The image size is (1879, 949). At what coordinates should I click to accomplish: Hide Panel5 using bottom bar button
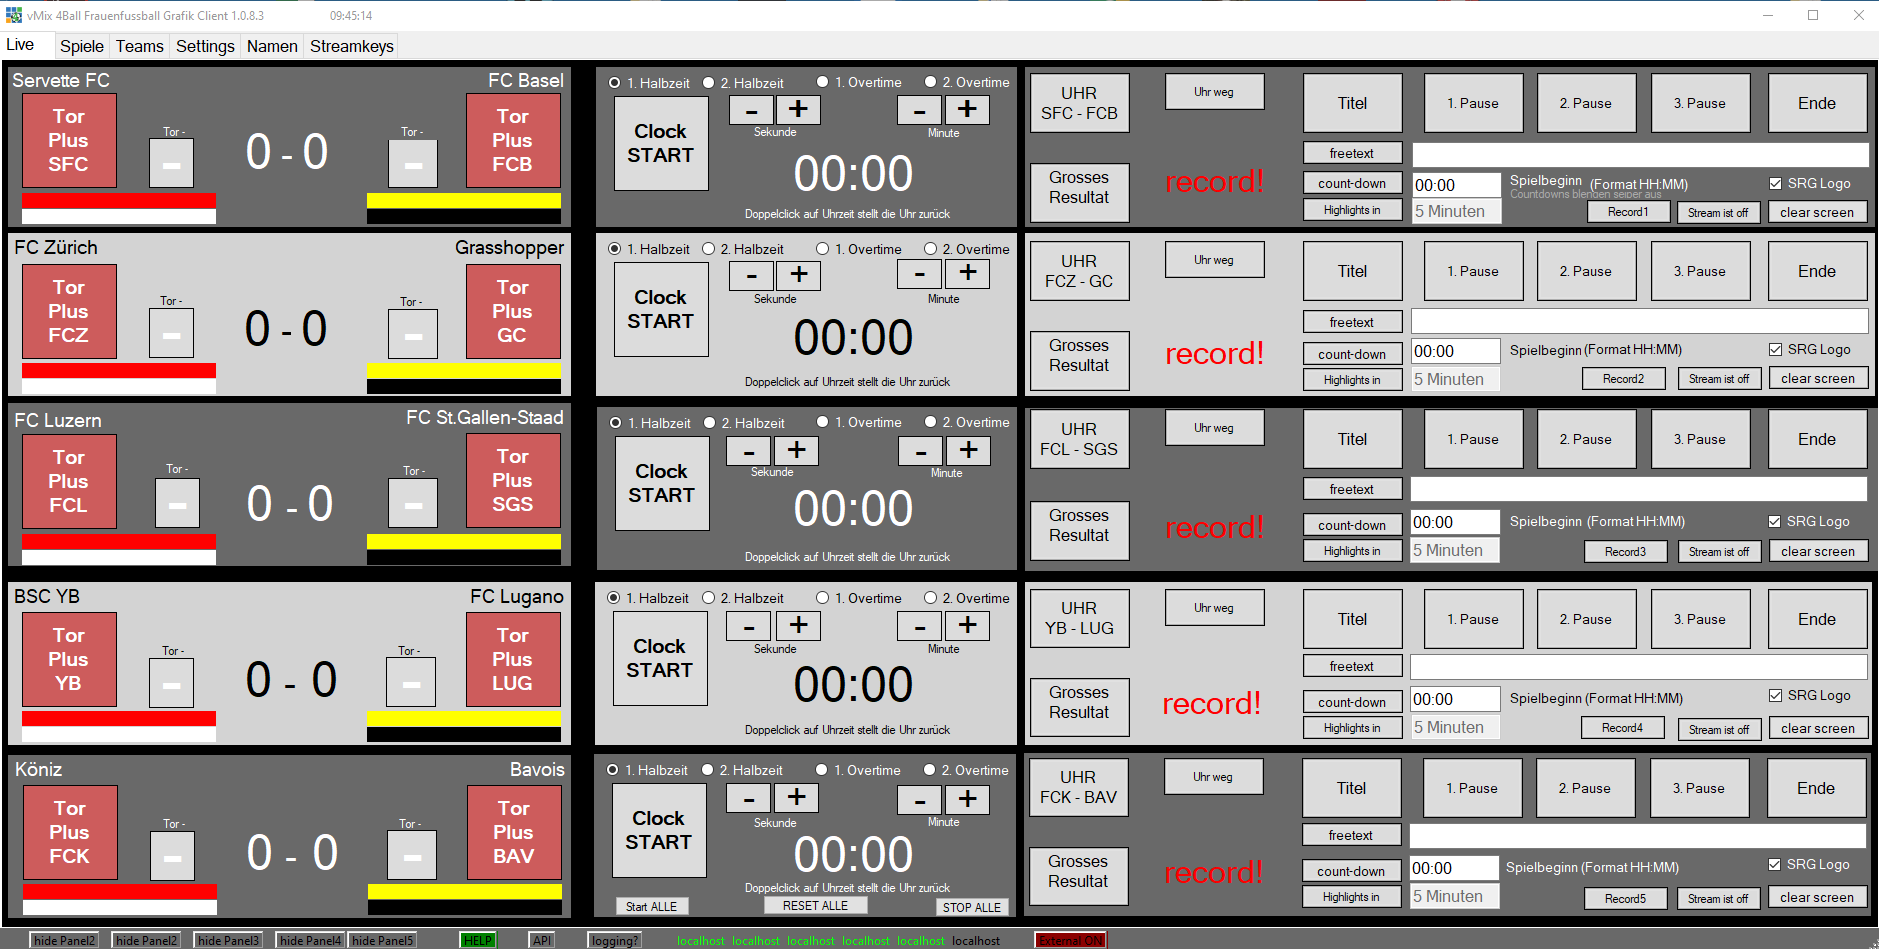(382, 940)
